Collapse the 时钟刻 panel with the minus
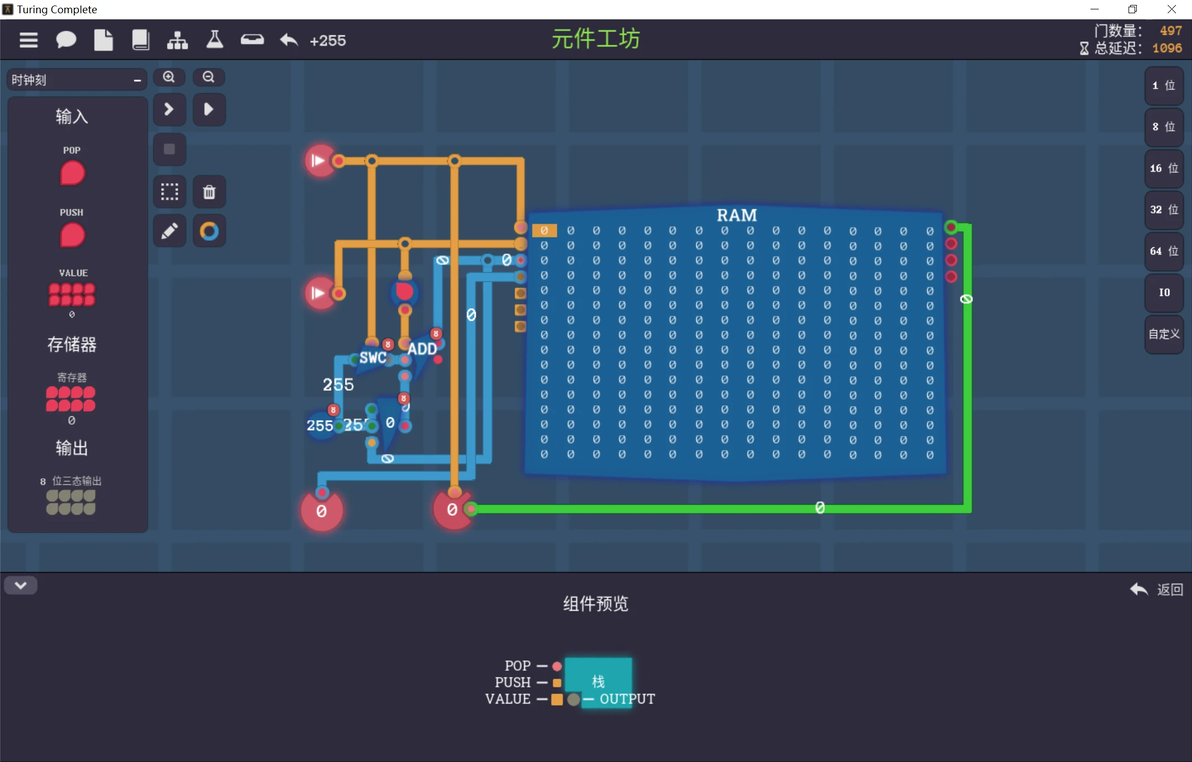This screenshot has width=1192, height=762. (138, 80)
